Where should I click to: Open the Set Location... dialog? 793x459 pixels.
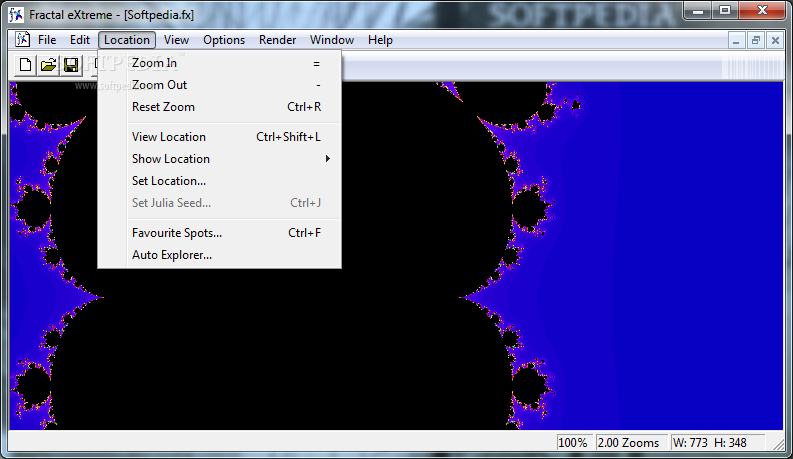pyautogui.click(x=219, y=181)
